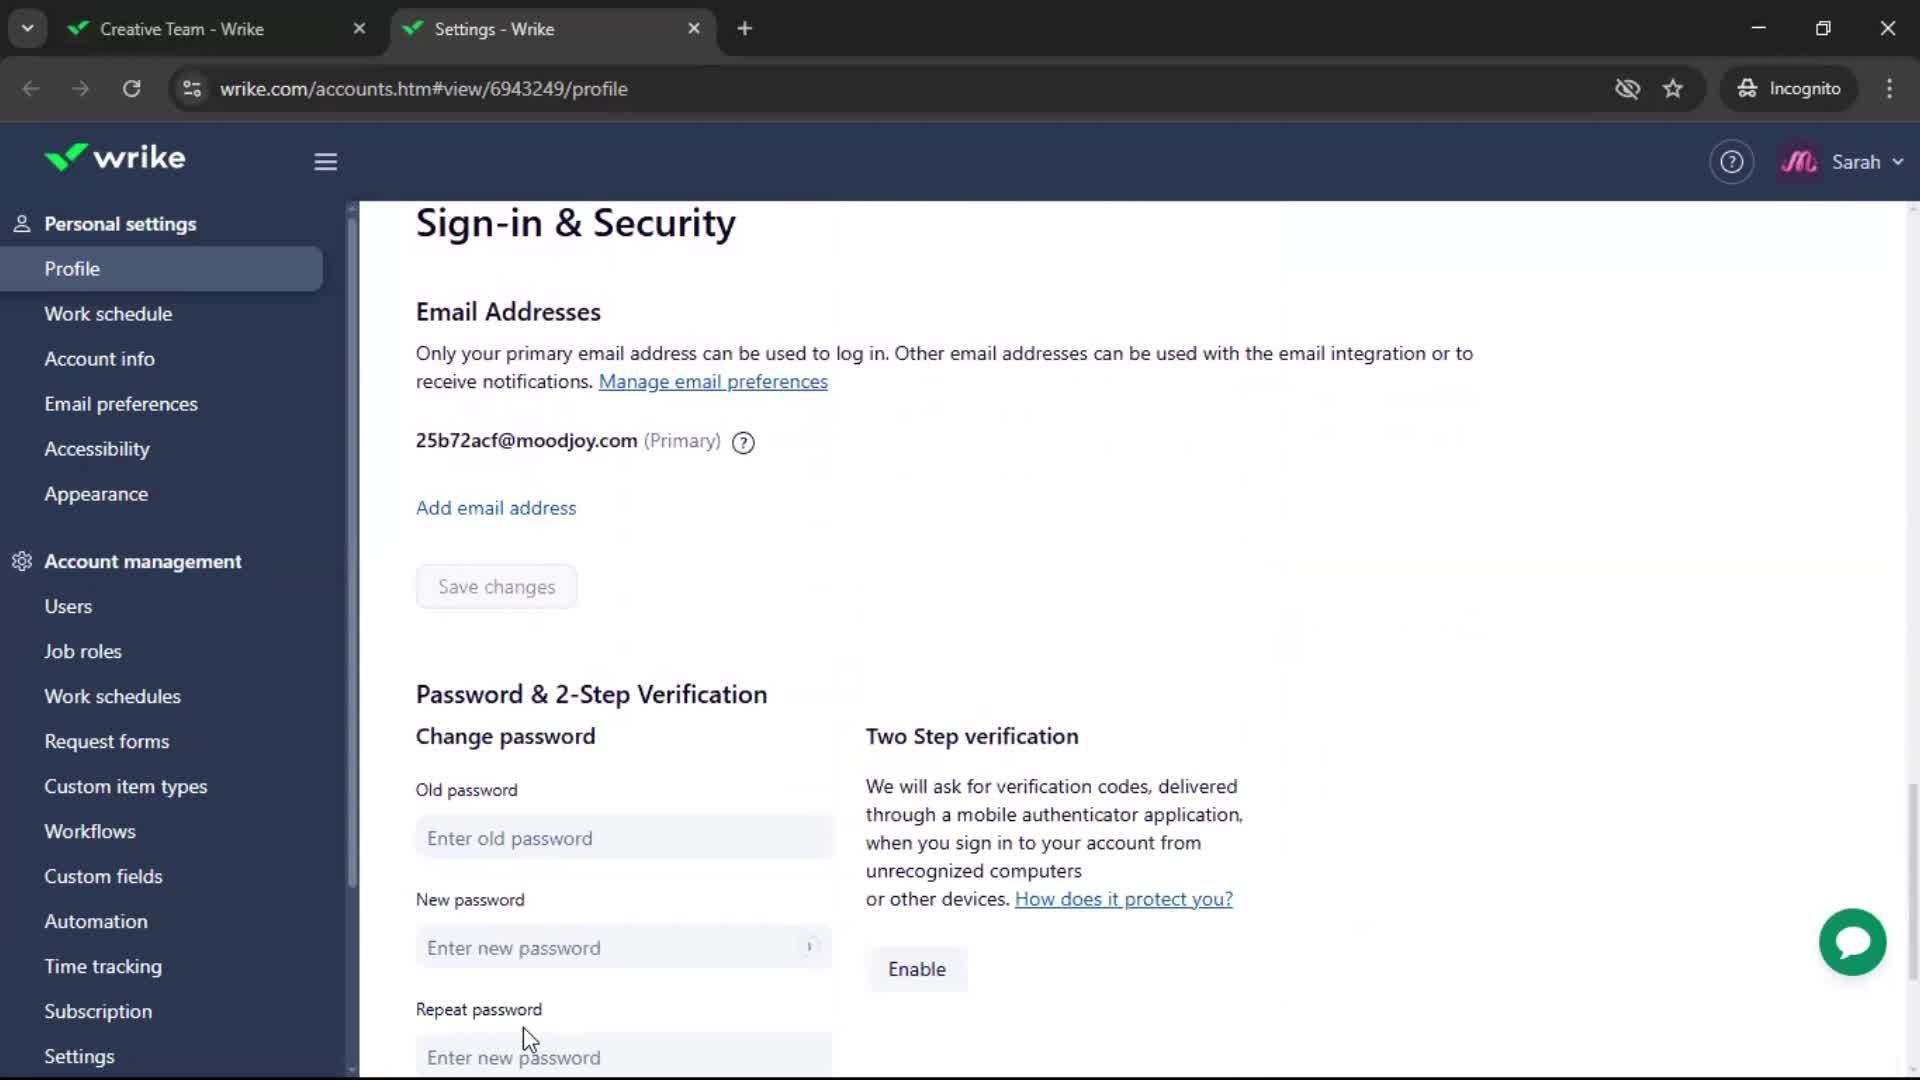Open Custom fields page
This screenshot has height=1080, width=1920.
click(103, 877)
